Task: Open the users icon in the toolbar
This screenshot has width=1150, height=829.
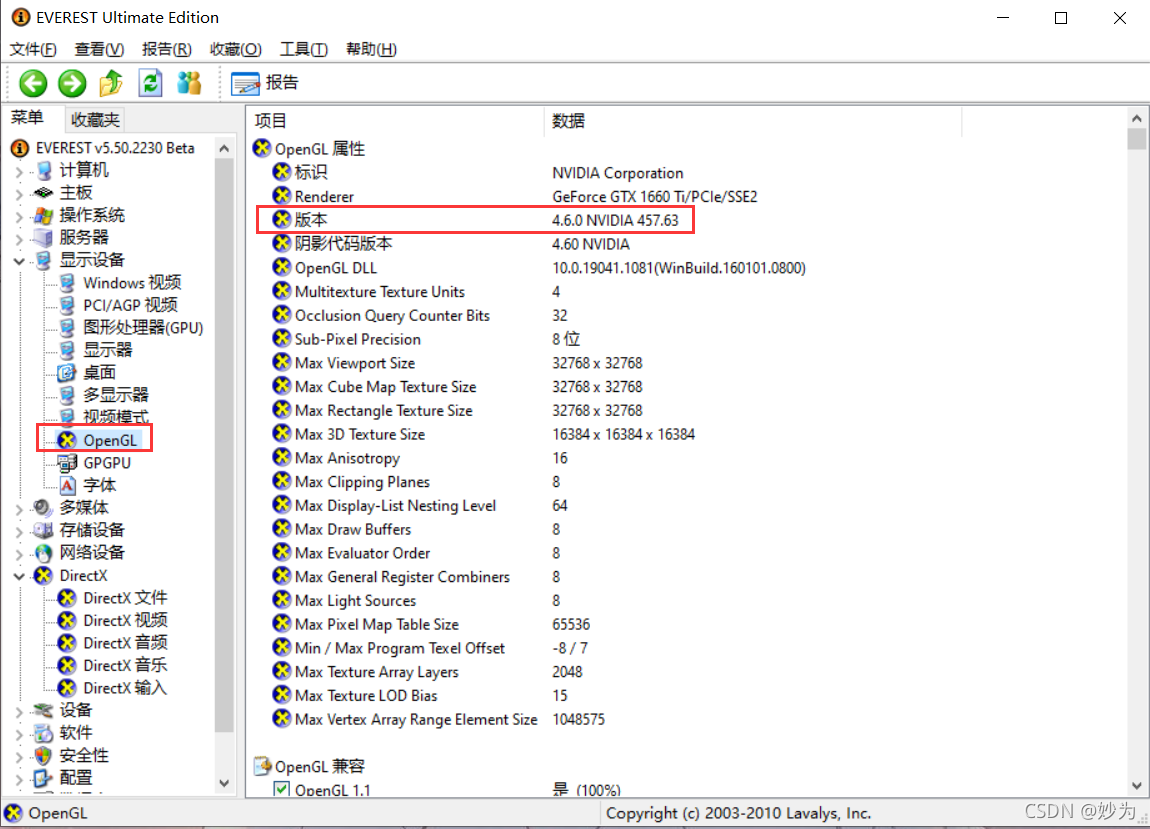Action: click(x=189, y=83)
